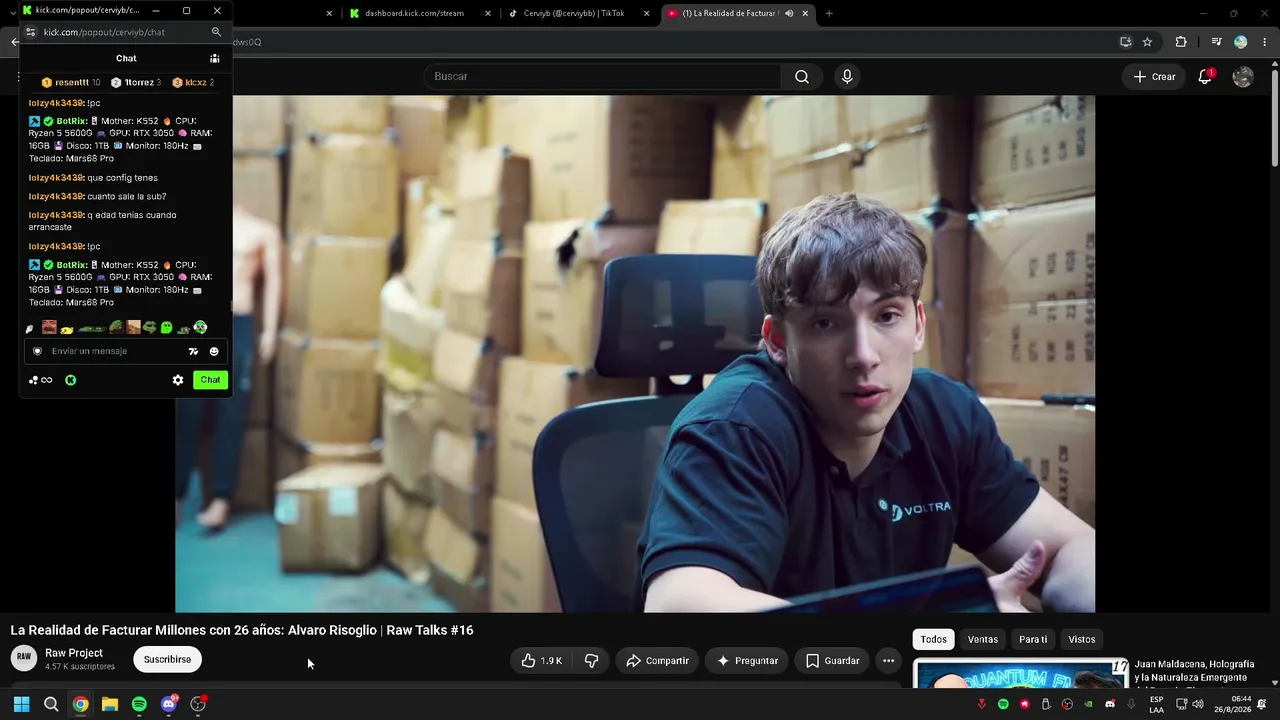The image size is (1280, 720).
Task: Open File Explorer from the taskbar
Action: point(110,704)
